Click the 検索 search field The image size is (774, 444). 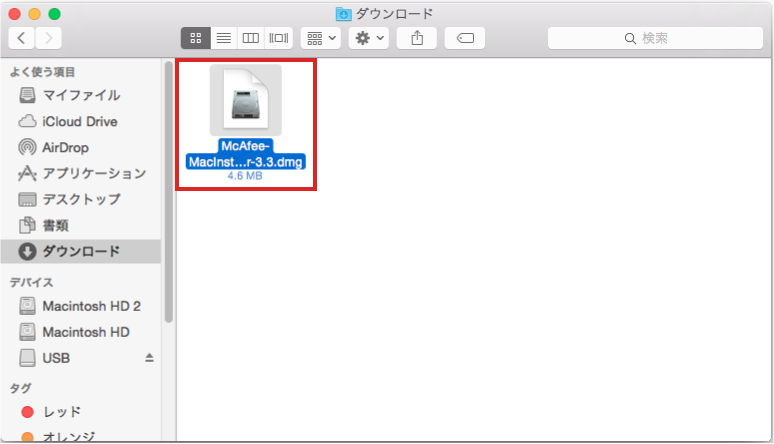point(655,38)
